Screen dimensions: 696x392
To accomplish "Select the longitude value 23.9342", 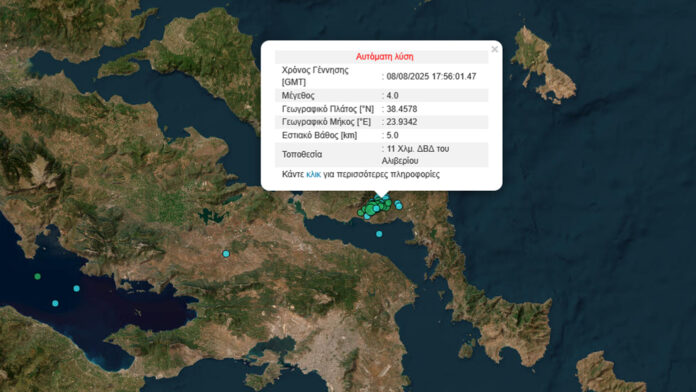I will click(x=402, y=122).
